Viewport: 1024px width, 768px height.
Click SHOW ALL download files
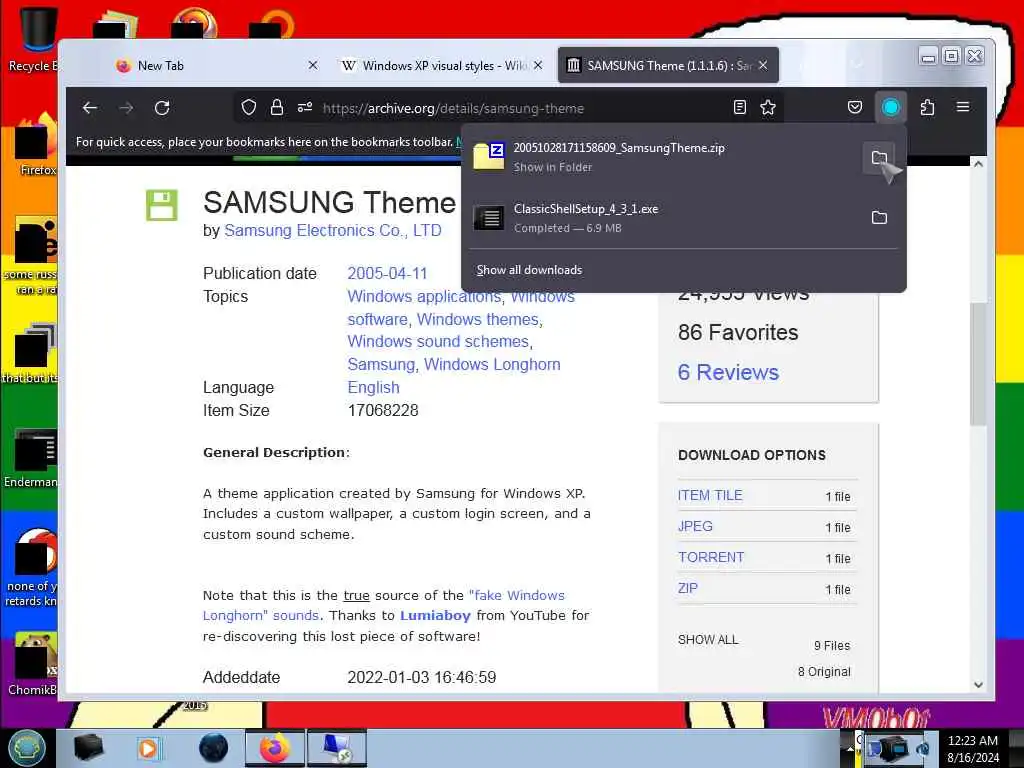[x=708, y=639]
